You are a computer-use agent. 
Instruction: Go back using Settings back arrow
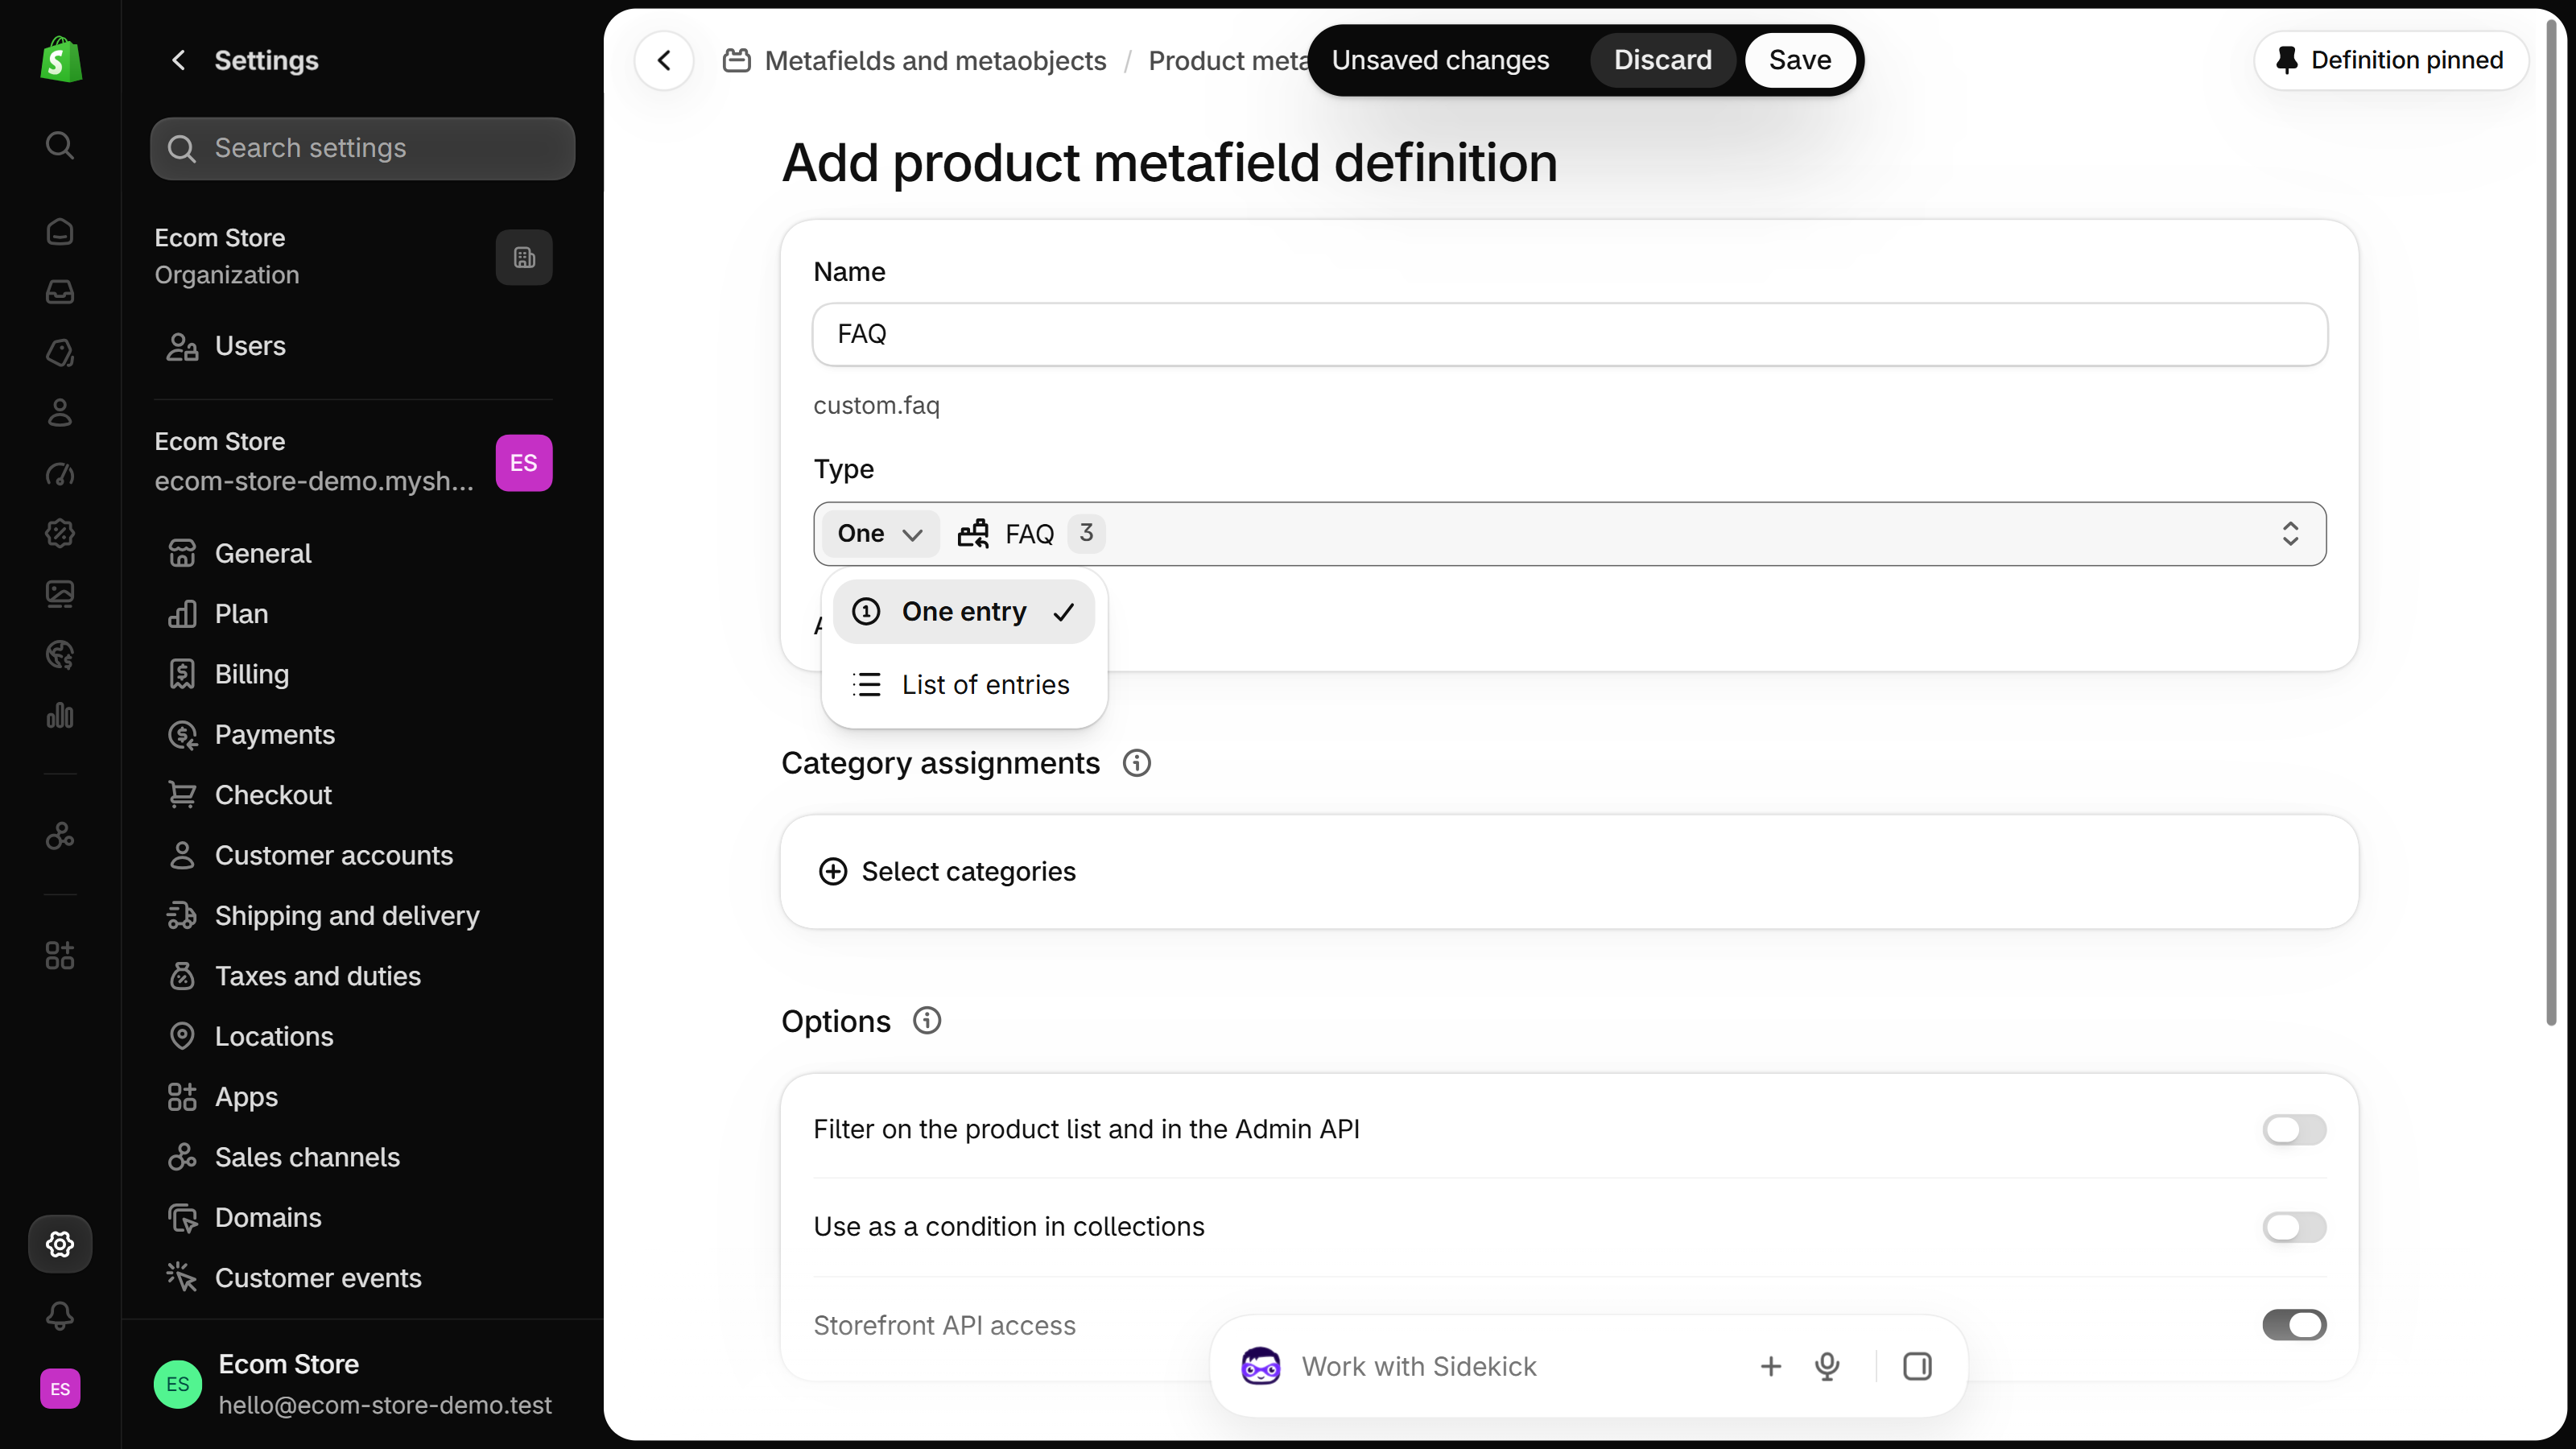[179, 61]
